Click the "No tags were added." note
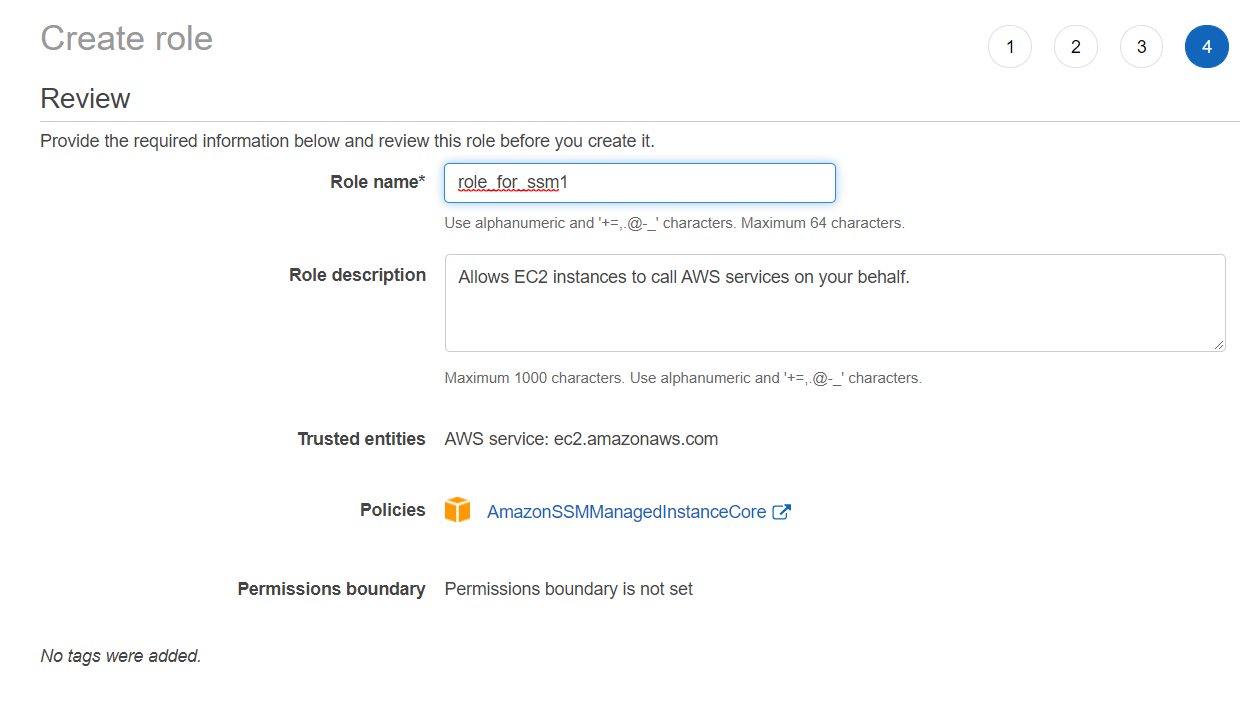This screenshot has height=706, width=1252. 120,656
